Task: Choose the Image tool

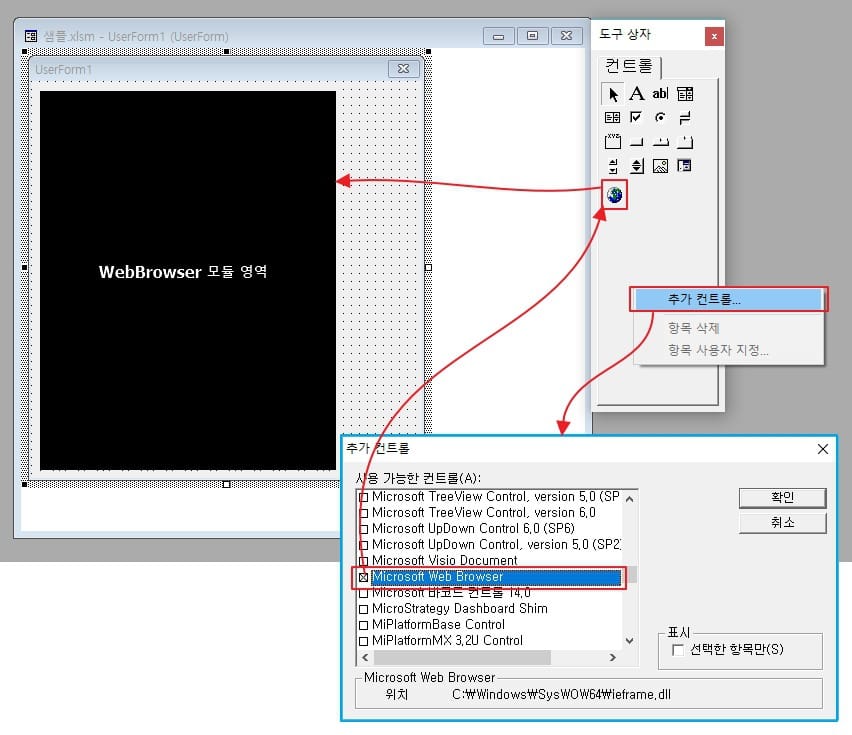Action: (660, 166)
